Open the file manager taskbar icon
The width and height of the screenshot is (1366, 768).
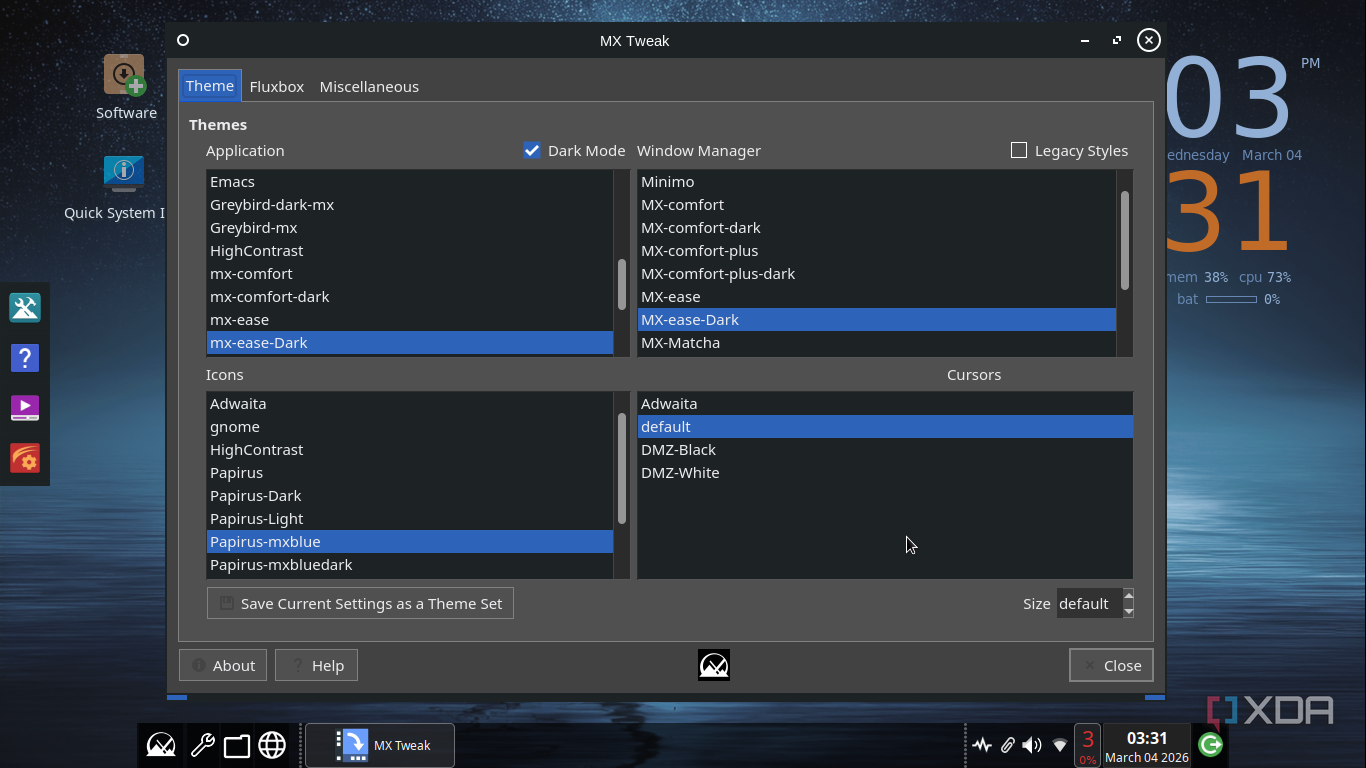237,746
